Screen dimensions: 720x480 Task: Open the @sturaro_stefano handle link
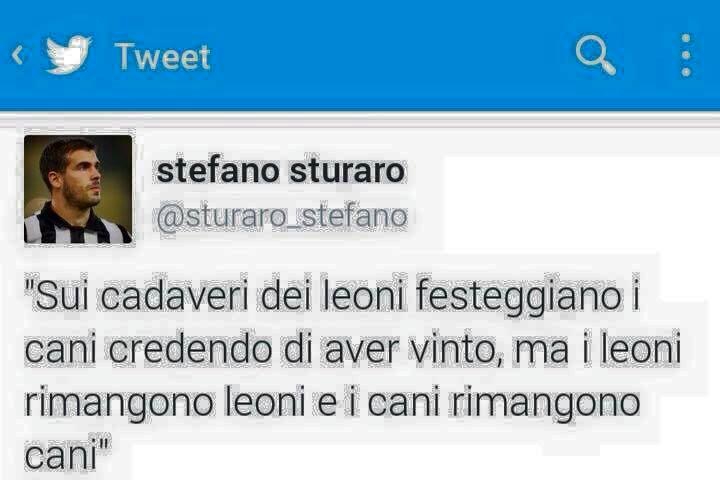pyautogui.click(x=281, y=217)
